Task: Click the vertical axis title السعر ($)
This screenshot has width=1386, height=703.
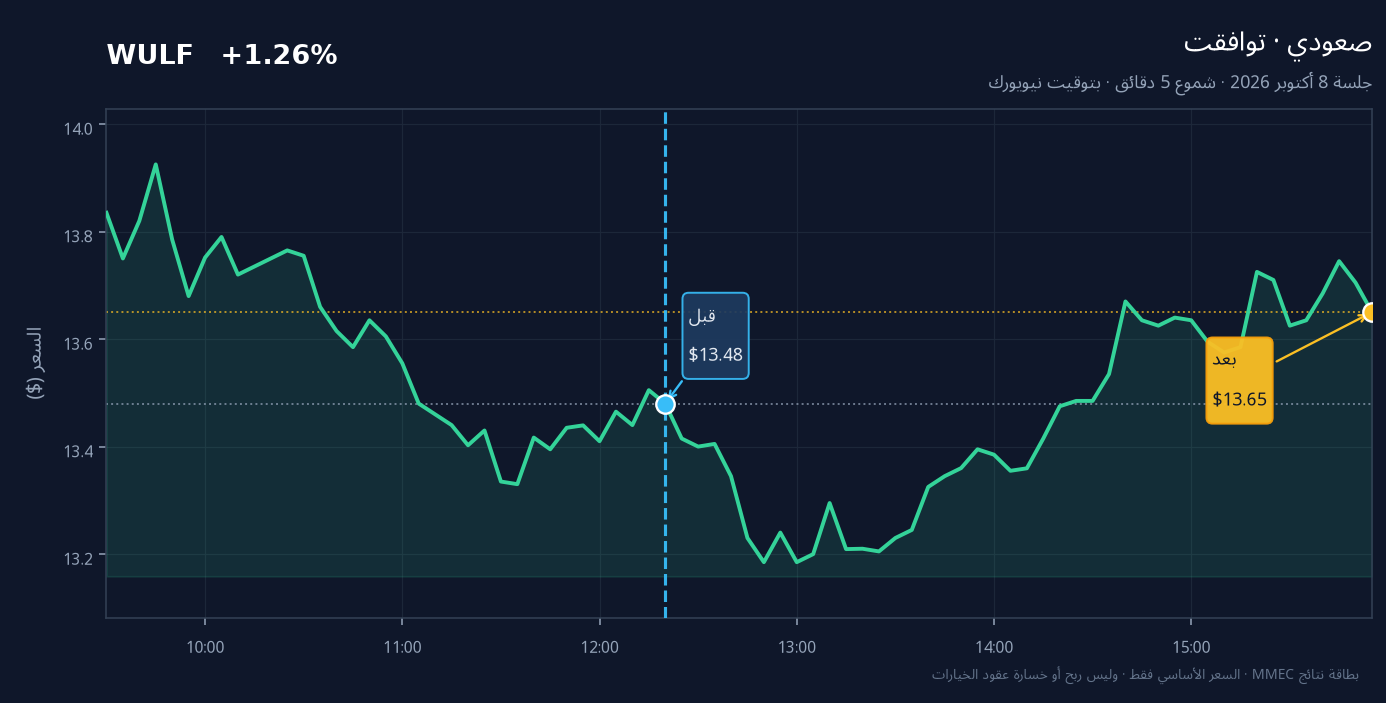Action: (35, 363)
